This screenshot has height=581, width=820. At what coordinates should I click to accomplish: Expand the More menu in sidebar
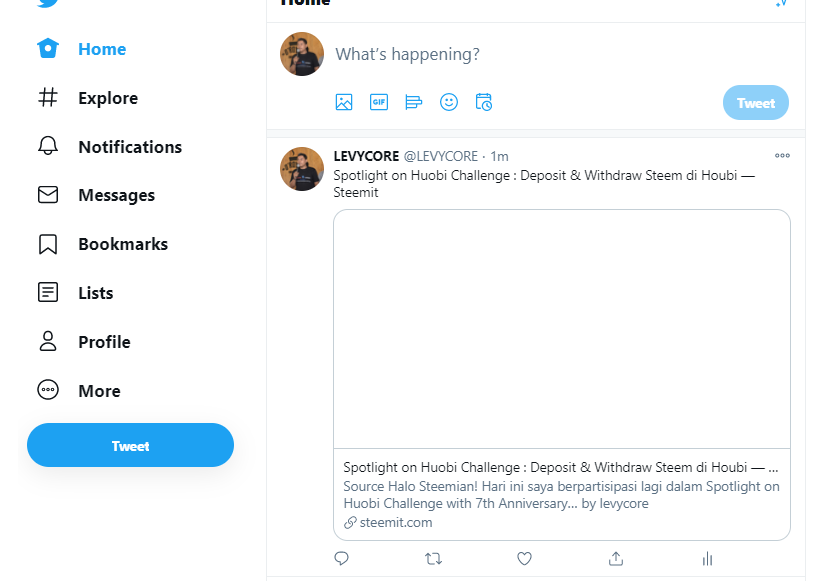click(x=79, y=391)
